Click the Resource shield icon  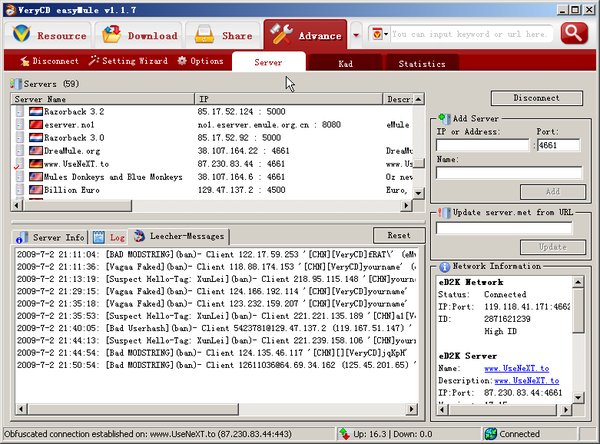(x=21, y=34)
